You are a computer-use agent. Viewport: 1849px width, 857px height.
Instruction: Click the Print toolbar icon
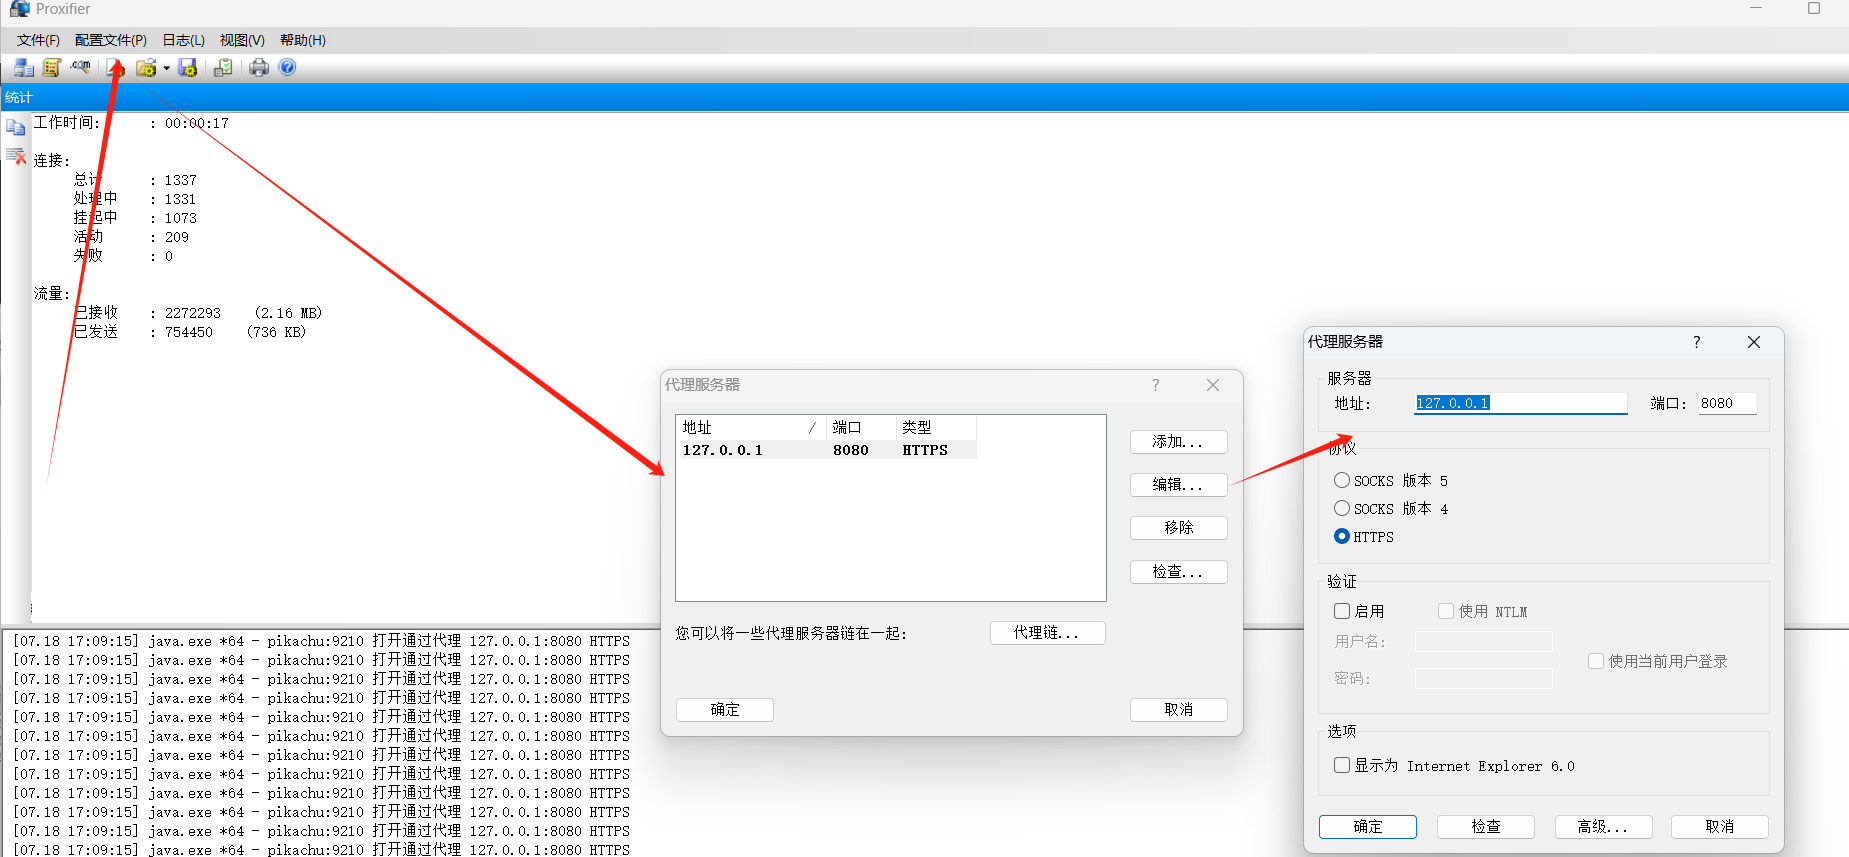click(259, 67)
